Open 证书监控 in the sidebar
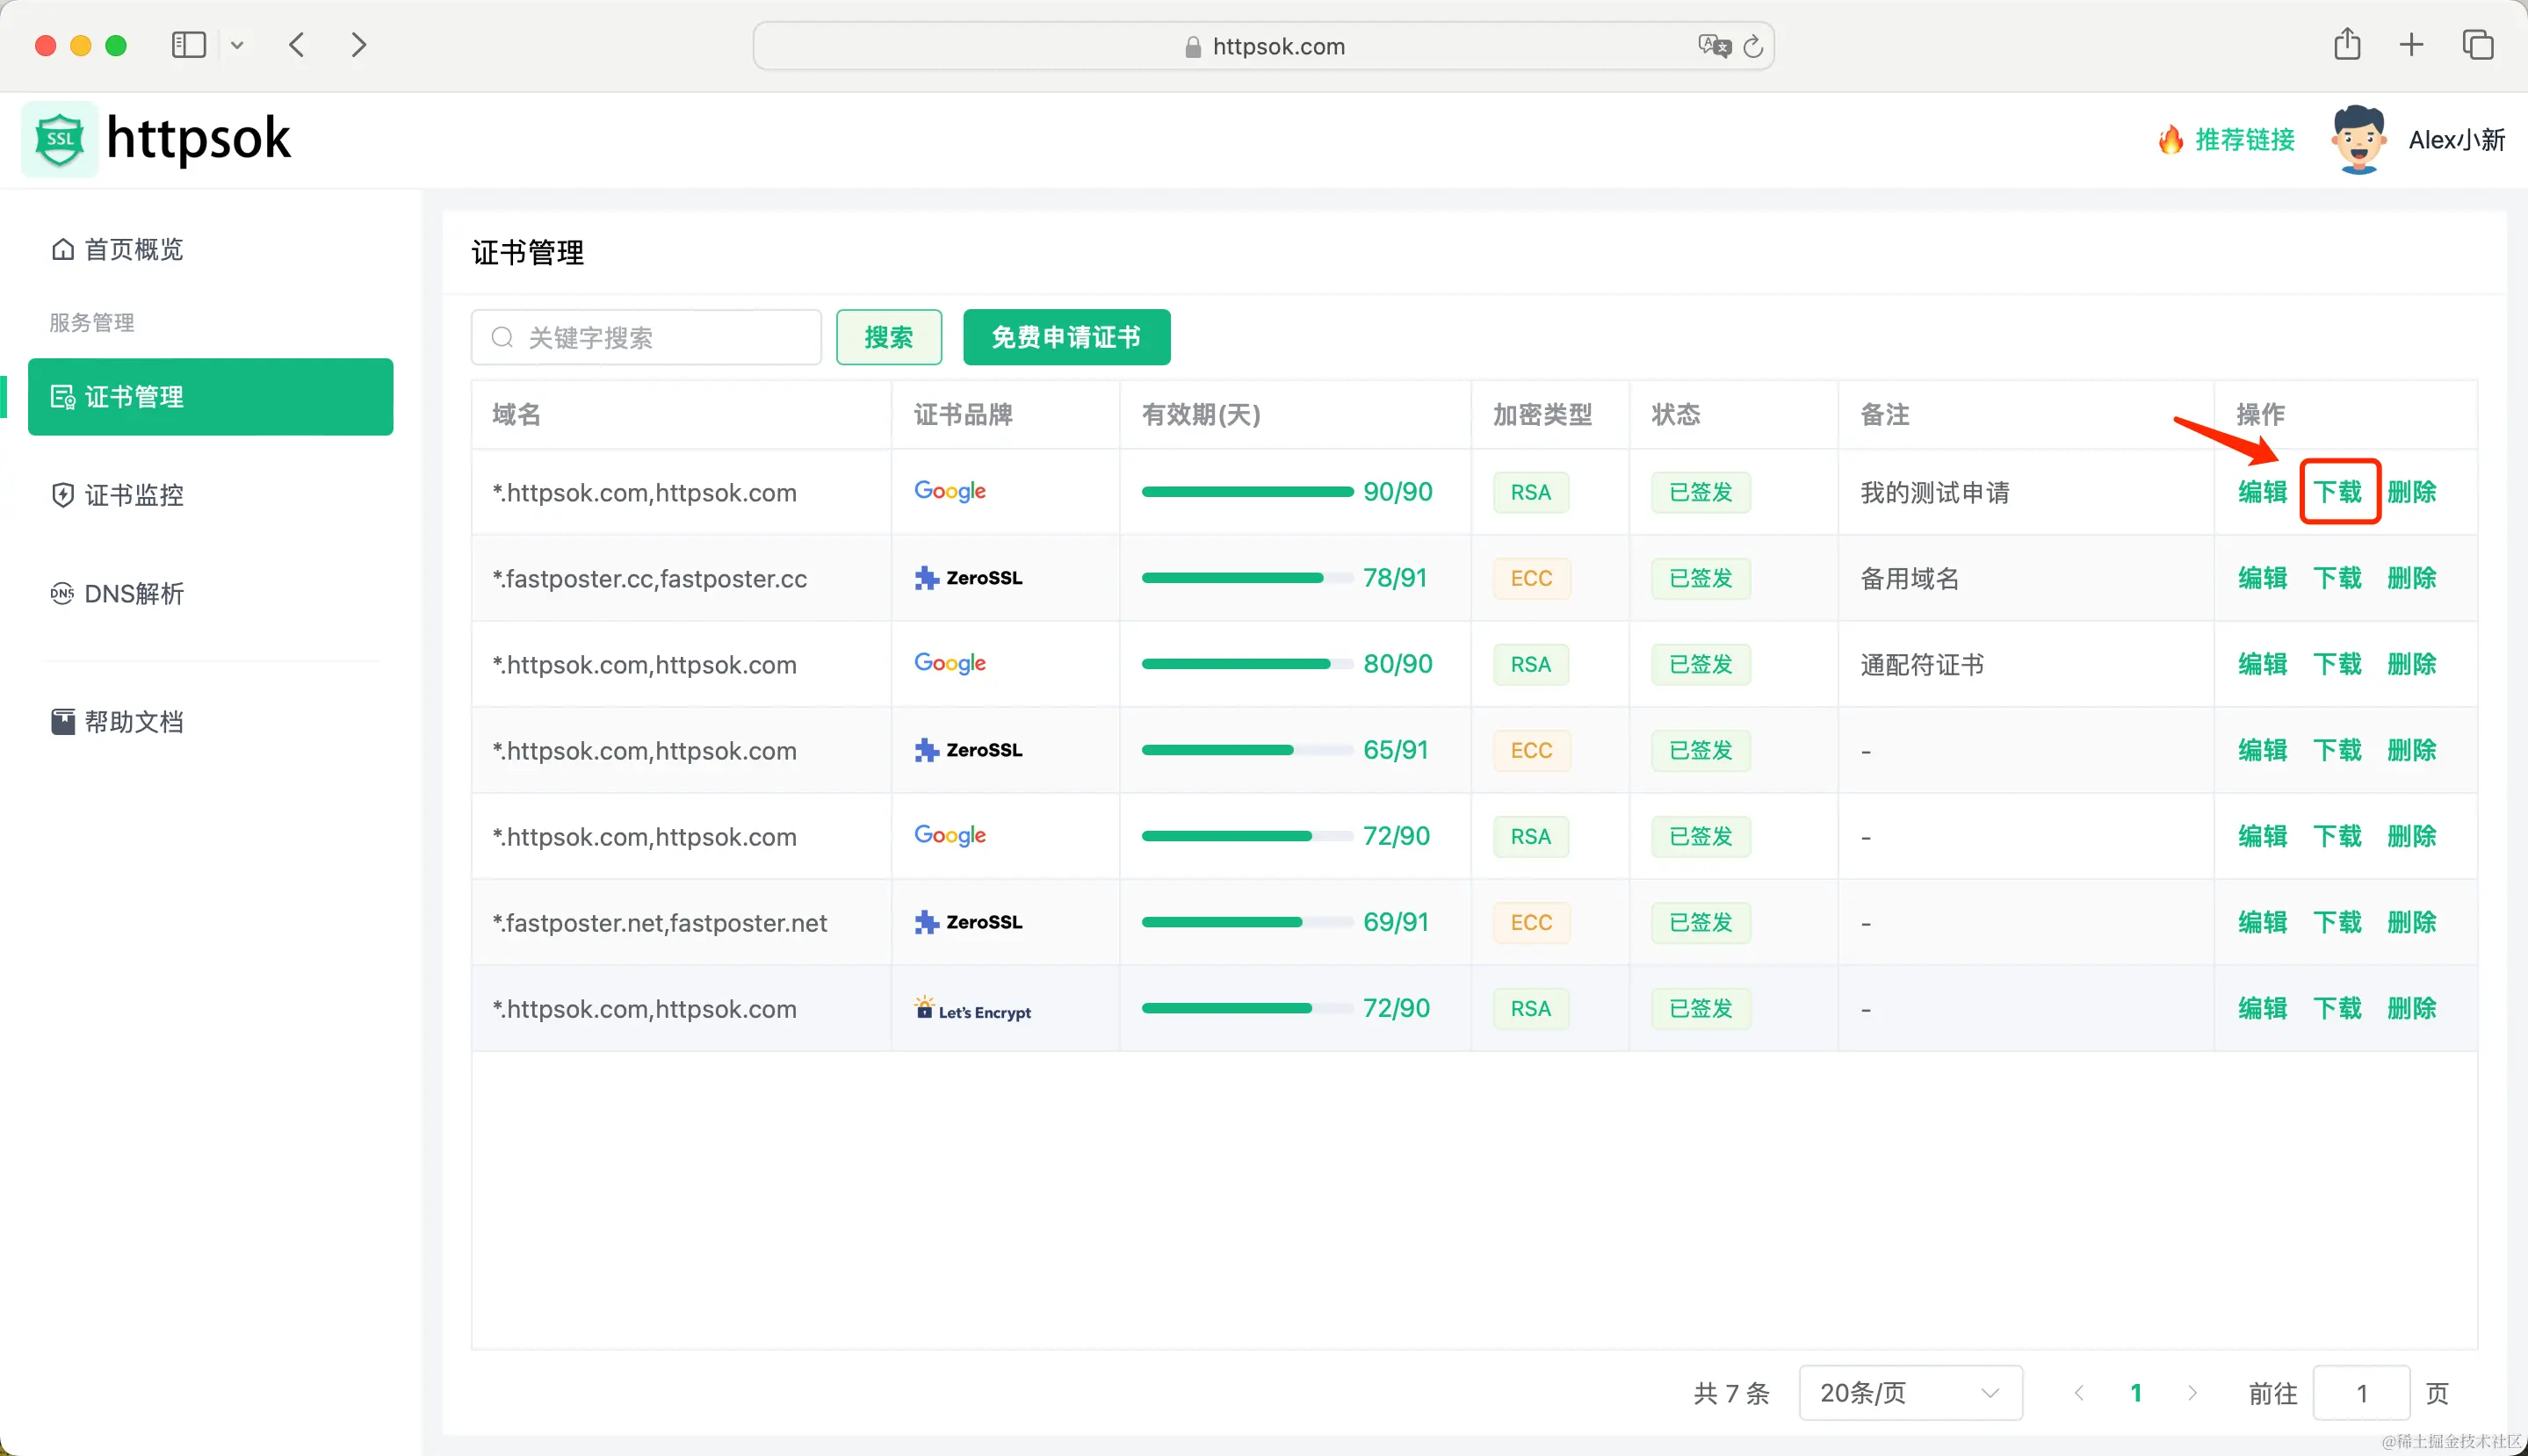 coord(133,495)
